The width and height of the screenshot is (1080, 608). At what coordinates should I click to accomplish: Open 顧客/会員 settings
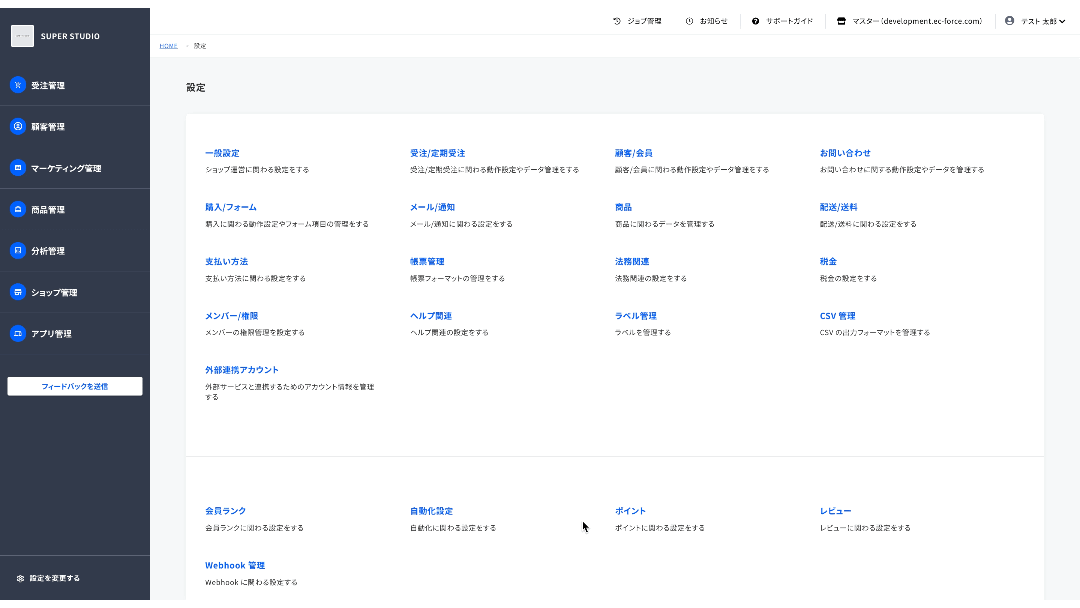click(634, 153)
